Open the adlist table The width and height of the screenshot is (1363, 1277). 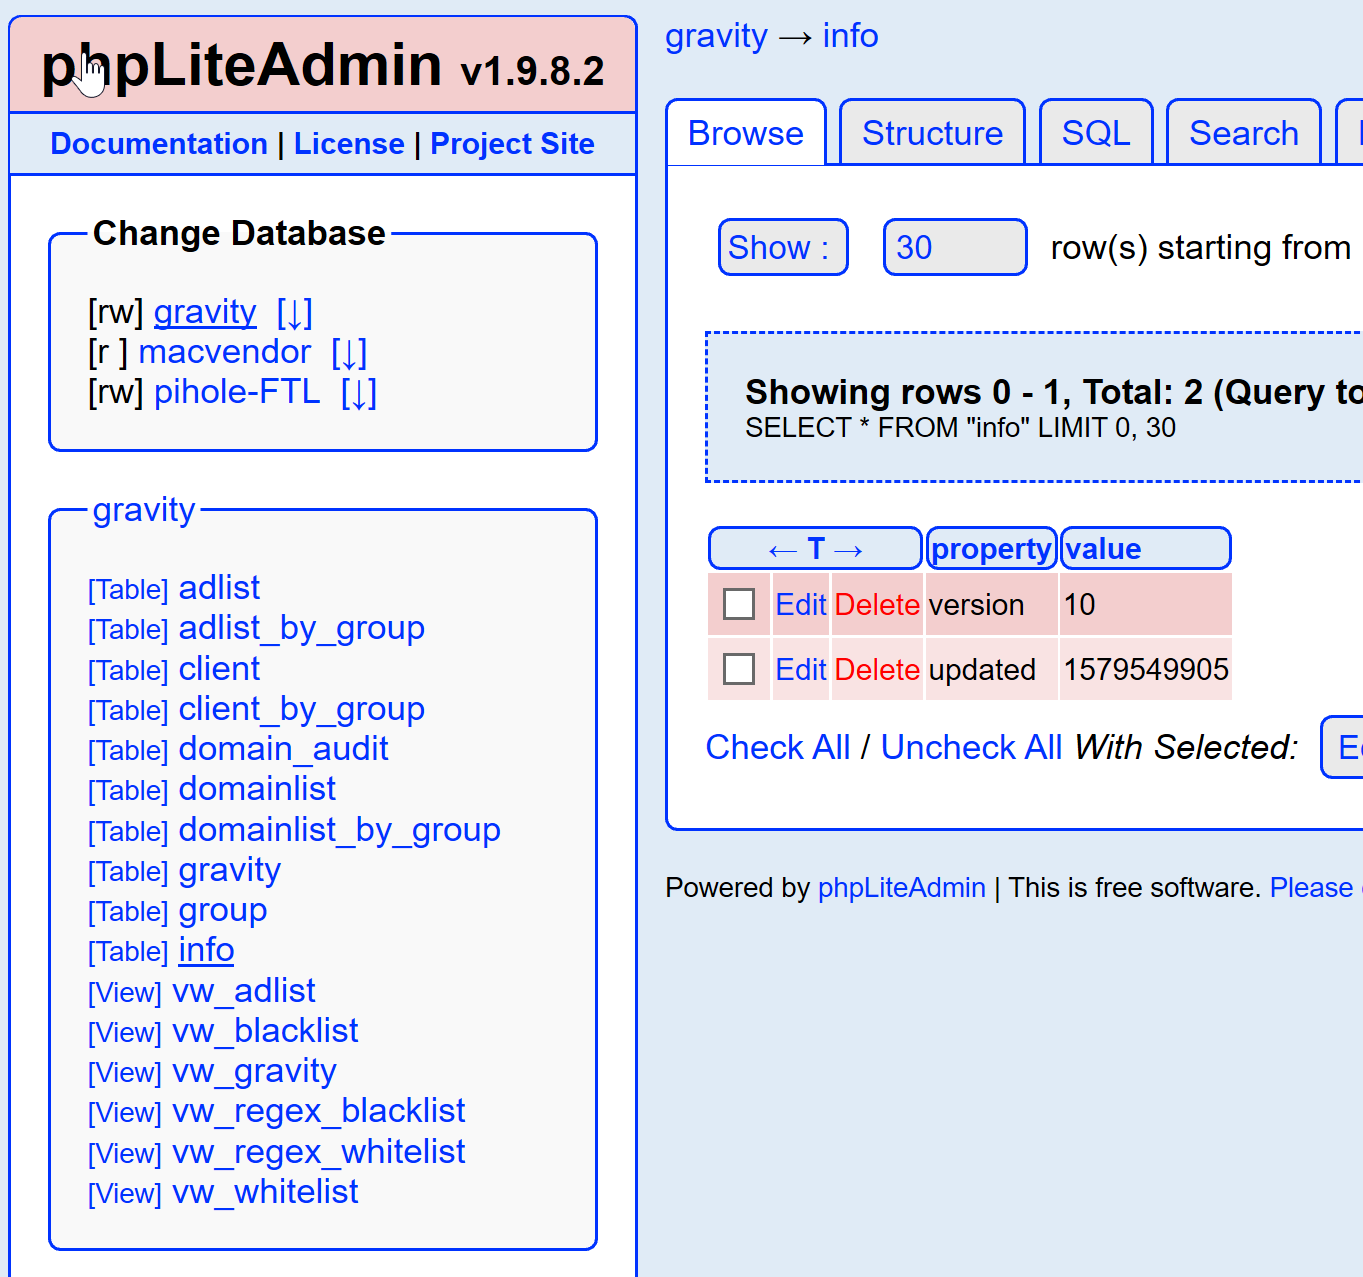coord(219,588)
